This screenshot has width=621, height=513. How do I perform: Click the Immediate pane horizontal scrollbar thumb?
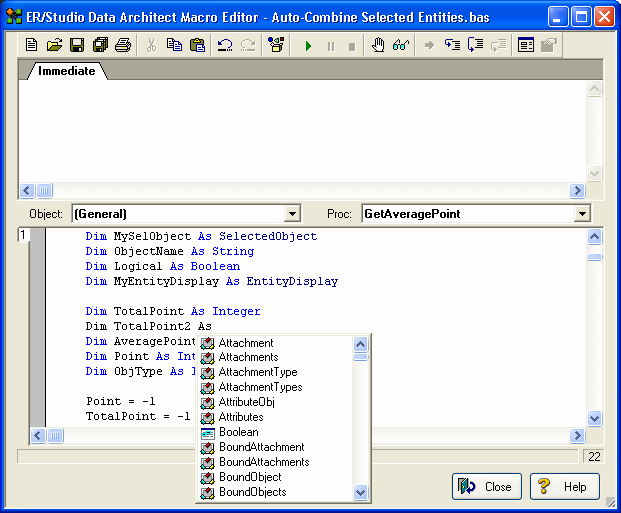pyautogui.click(x=44, y=191)
